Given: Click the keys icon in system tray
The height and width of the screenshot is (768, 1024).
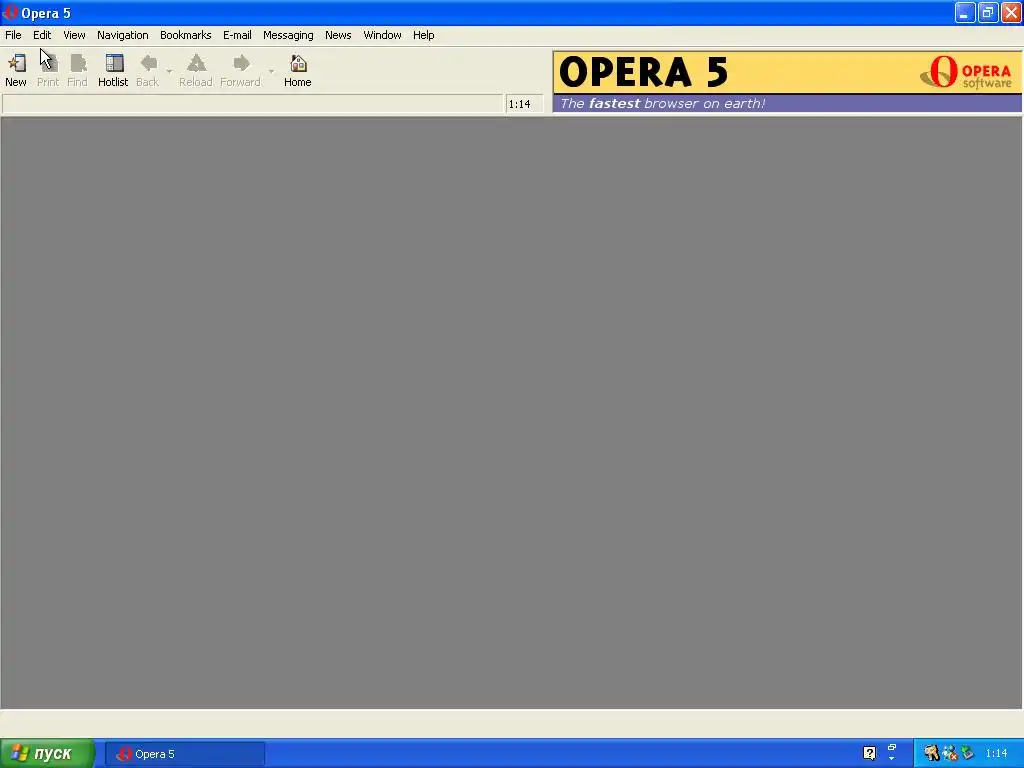Looking at the screenshot, I should (x=931, y=753).
